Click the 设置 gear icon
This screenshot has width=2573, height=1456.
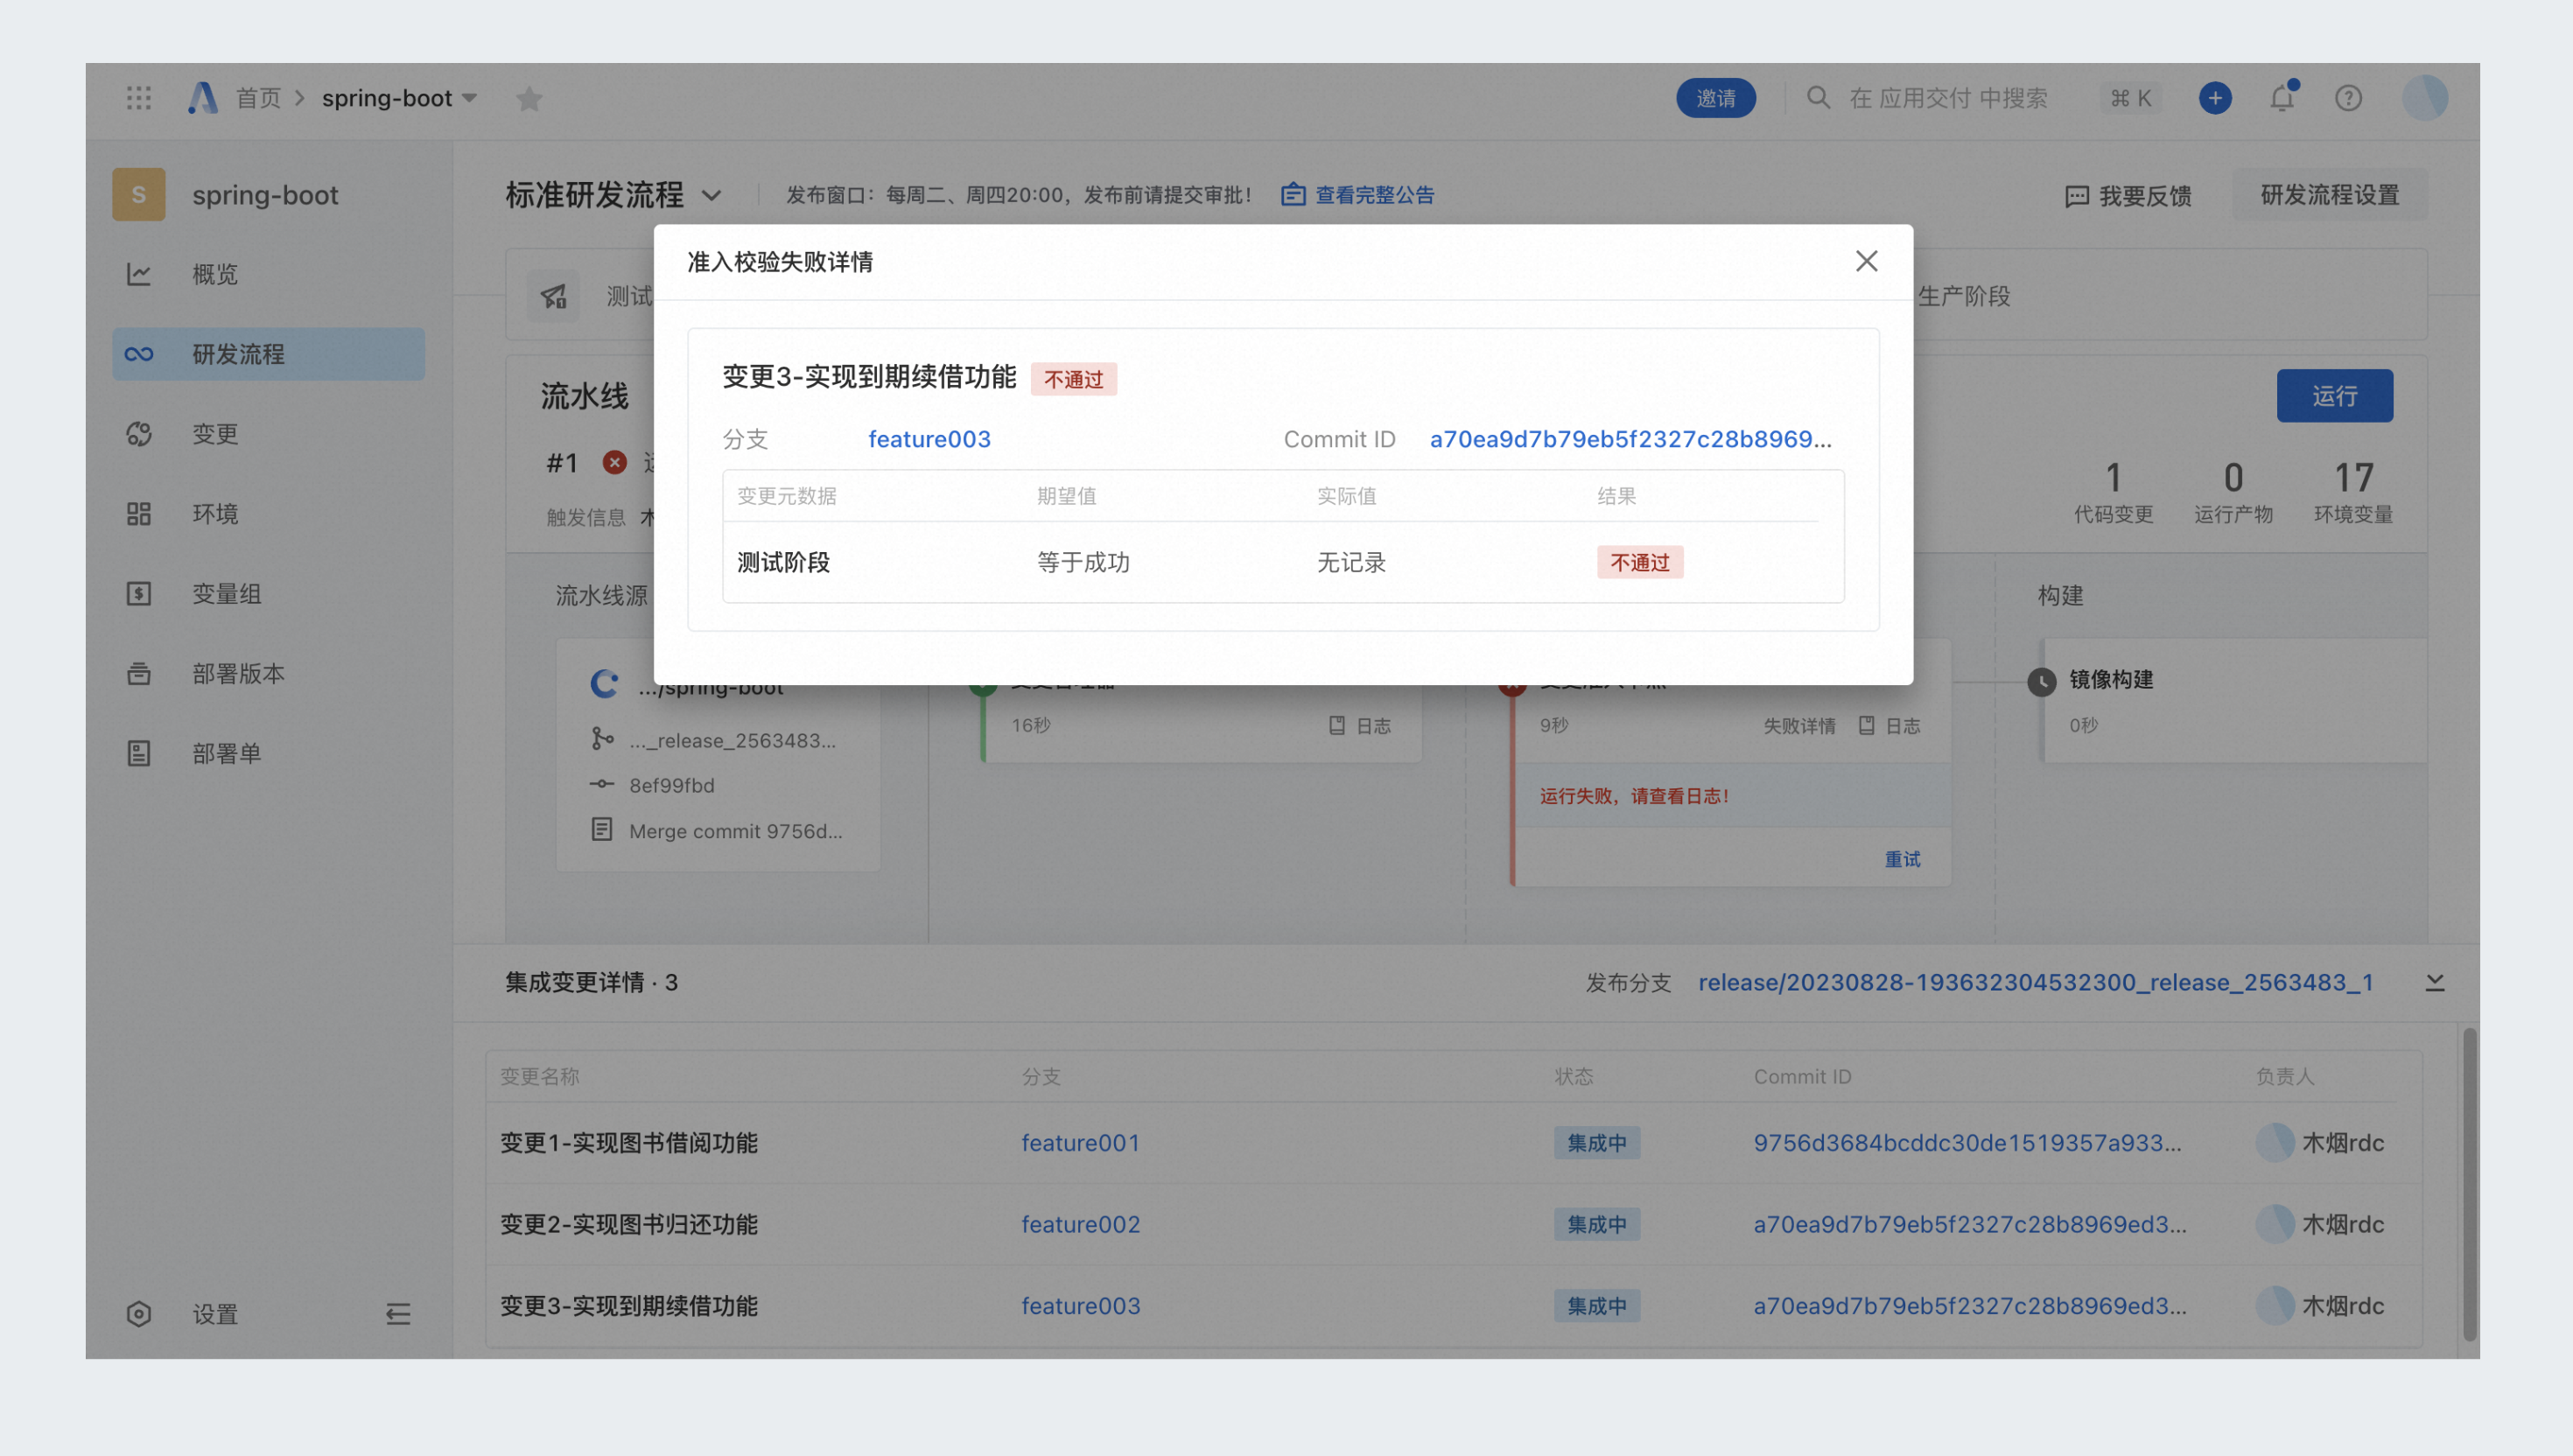pyautogui.click(x=139, y=1314)
